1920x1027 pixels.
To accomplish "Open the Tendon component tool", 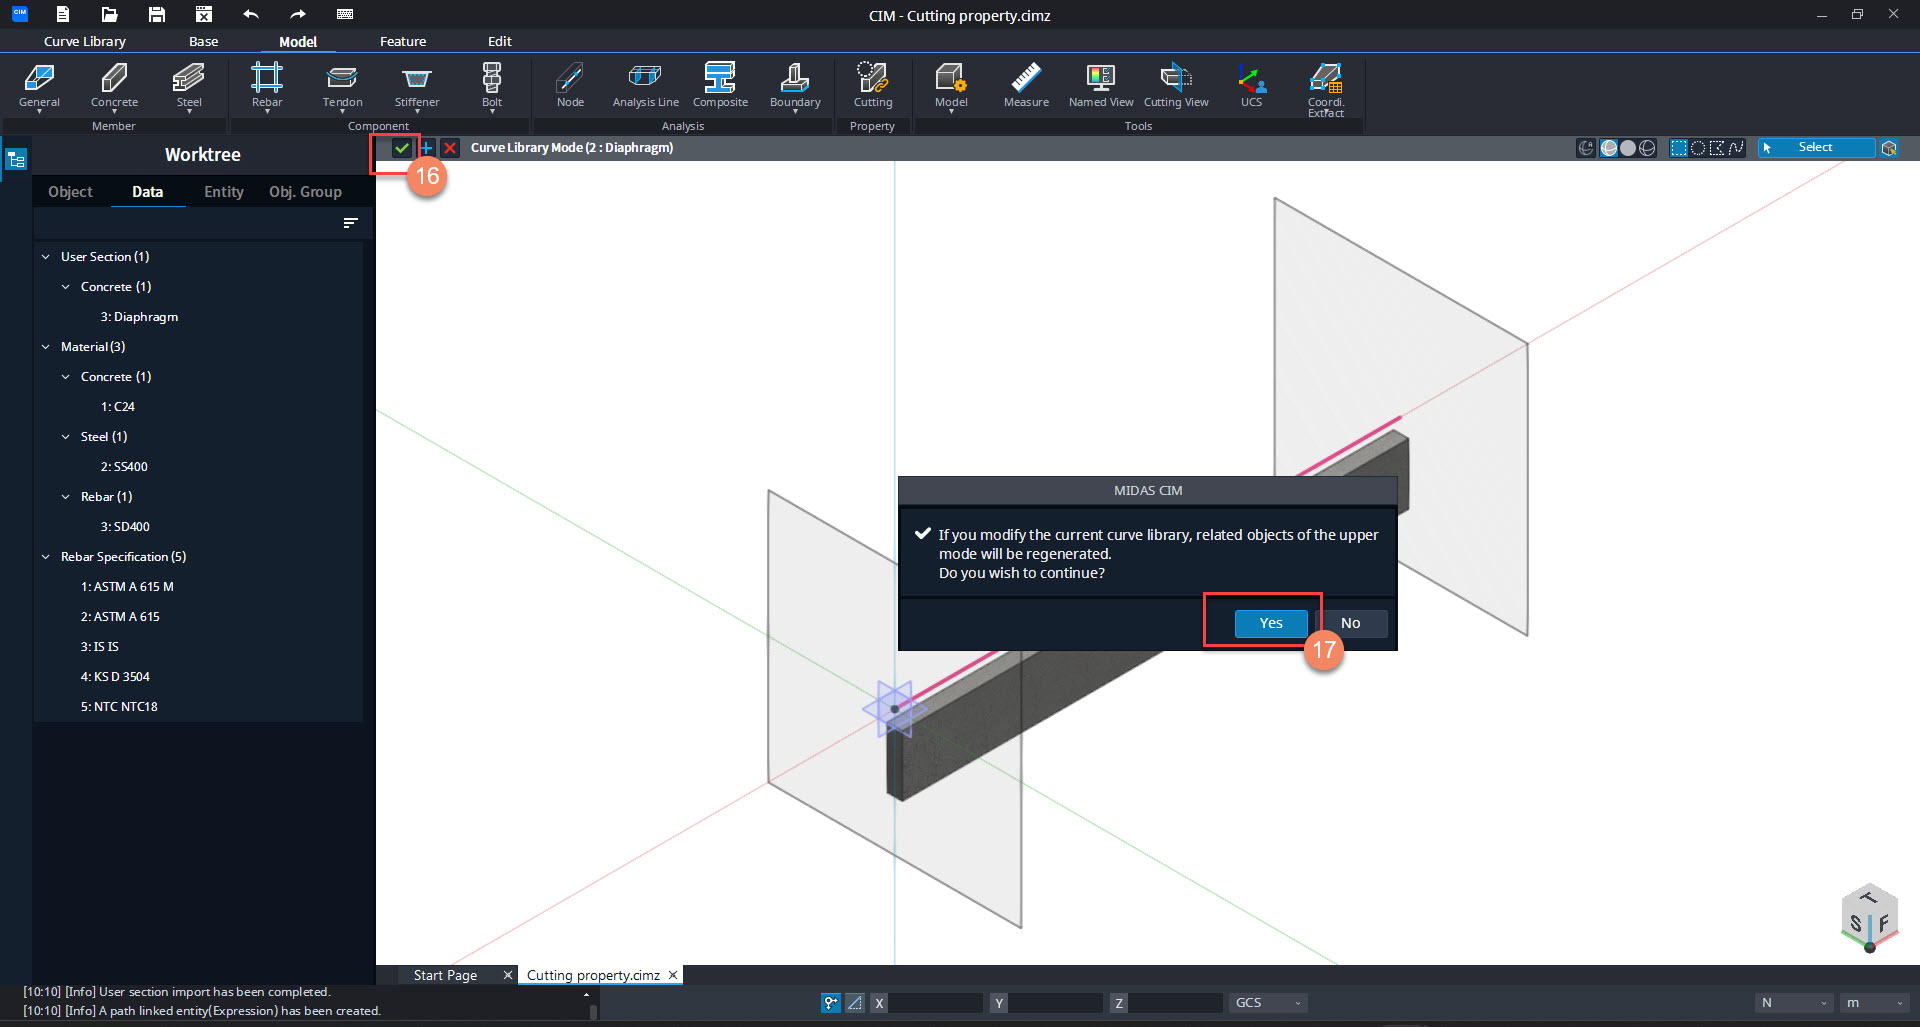I will [342, 86].
